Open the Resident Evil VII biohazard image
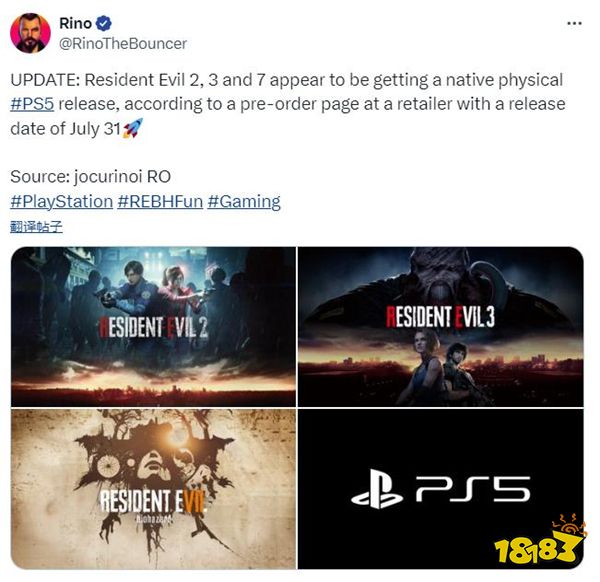The height and width of the screenshot is (582, 600). (x=153, y=489)
